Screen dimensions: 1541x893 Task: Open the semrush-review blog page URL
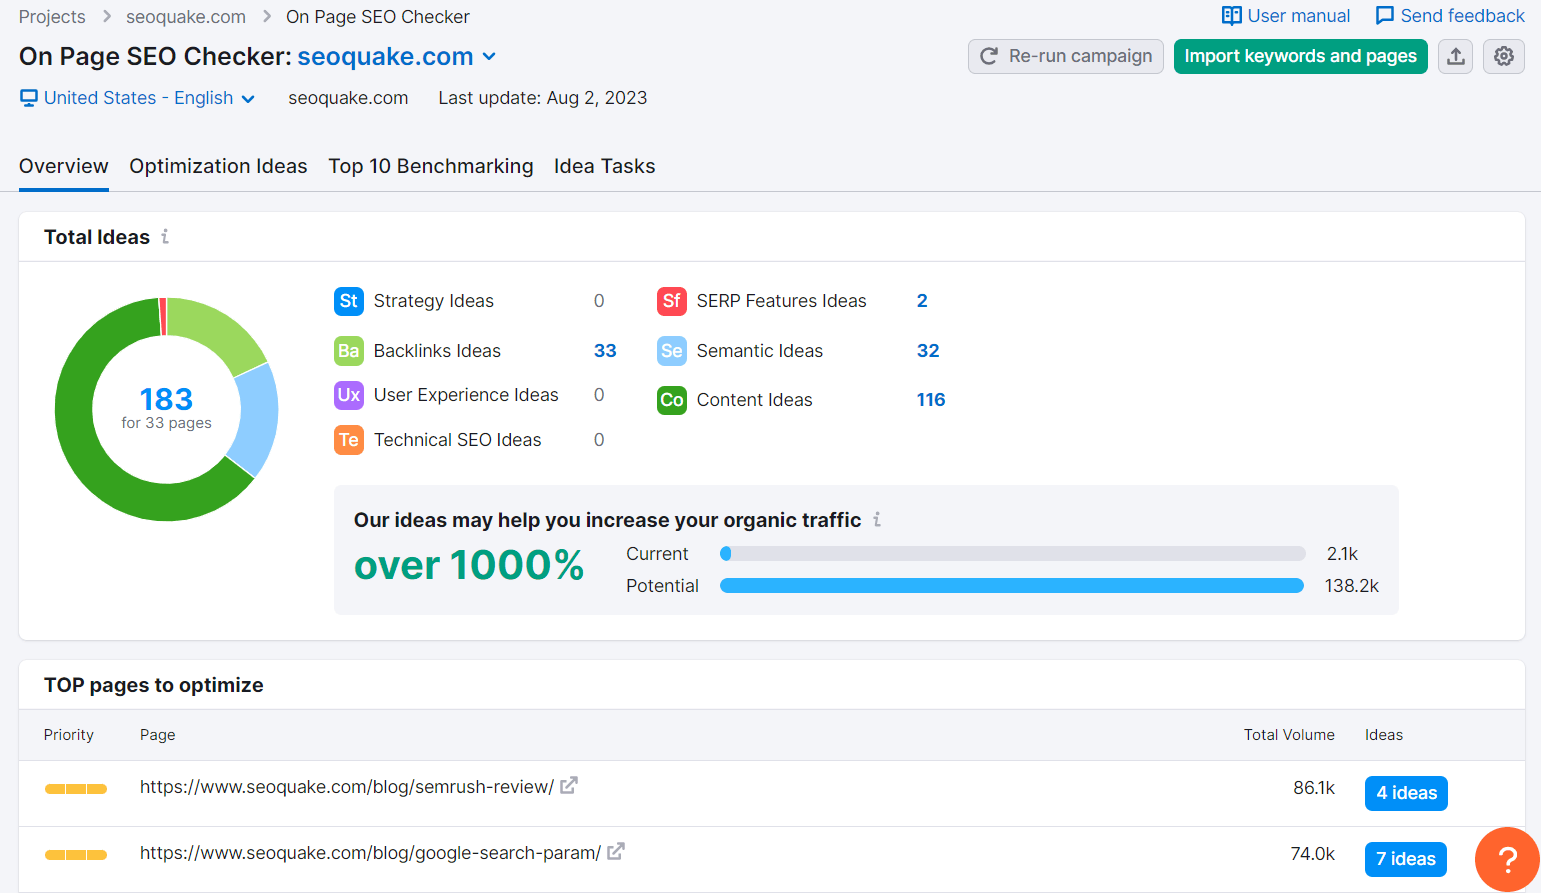tap(347, 787)
